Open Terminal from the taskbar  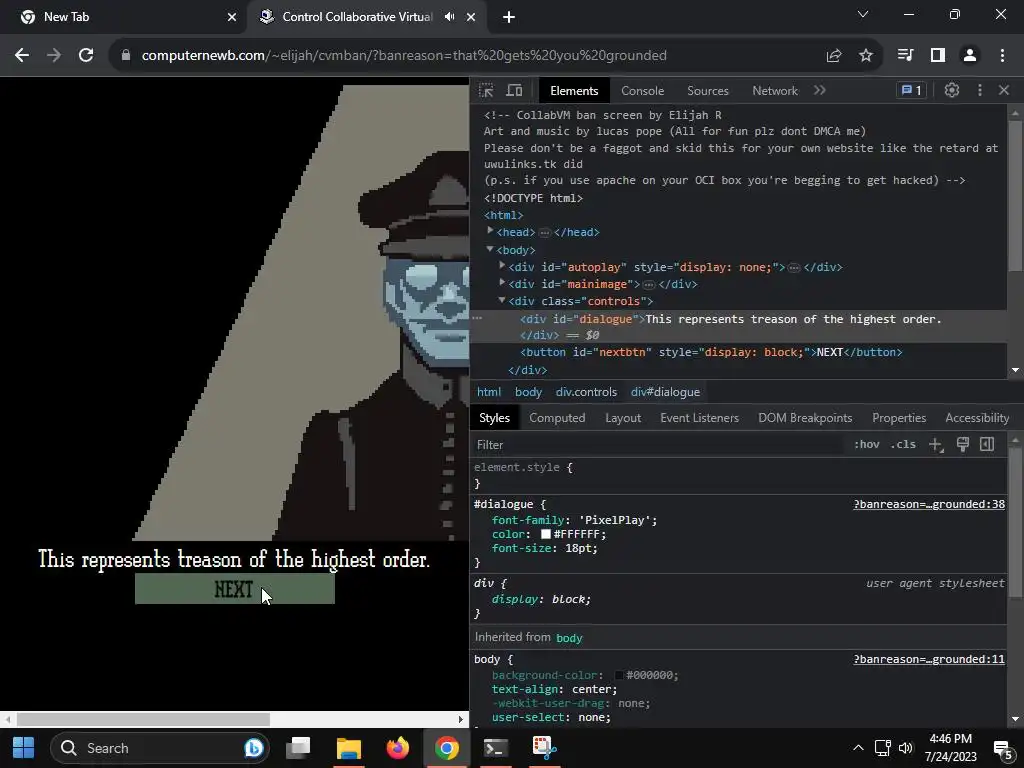click(x=496, y=748)
